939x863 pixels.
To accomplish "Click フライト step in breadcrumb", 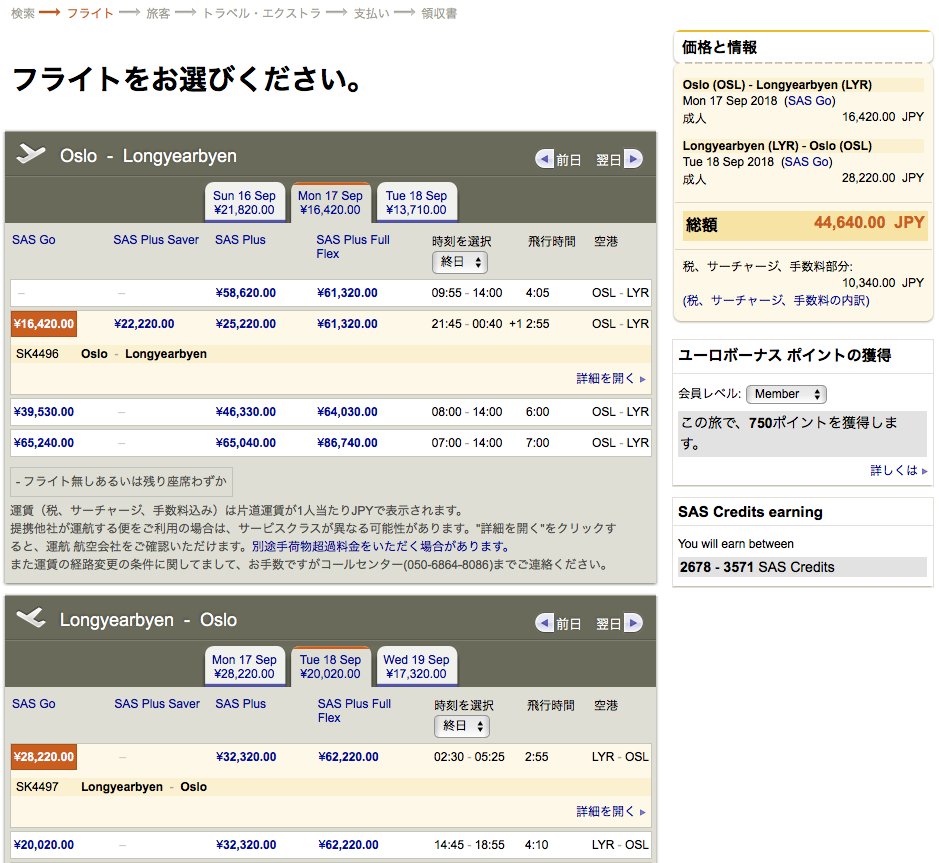I will tap(90, 13).
